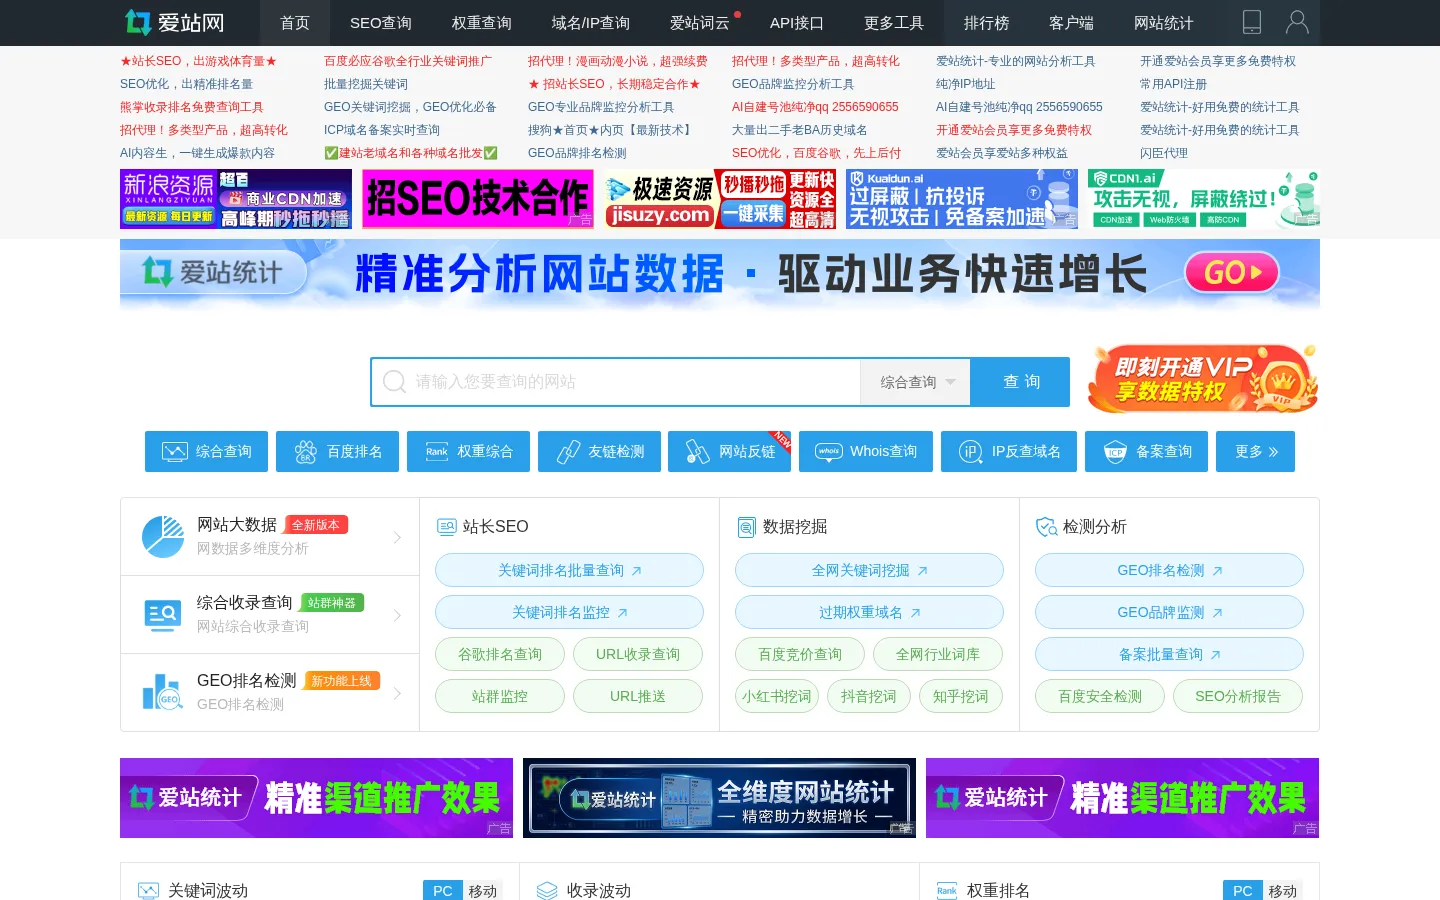The image size is (1440, 900).
Task: Click the 综合查询 quick tool button
Action: point(206,451)
